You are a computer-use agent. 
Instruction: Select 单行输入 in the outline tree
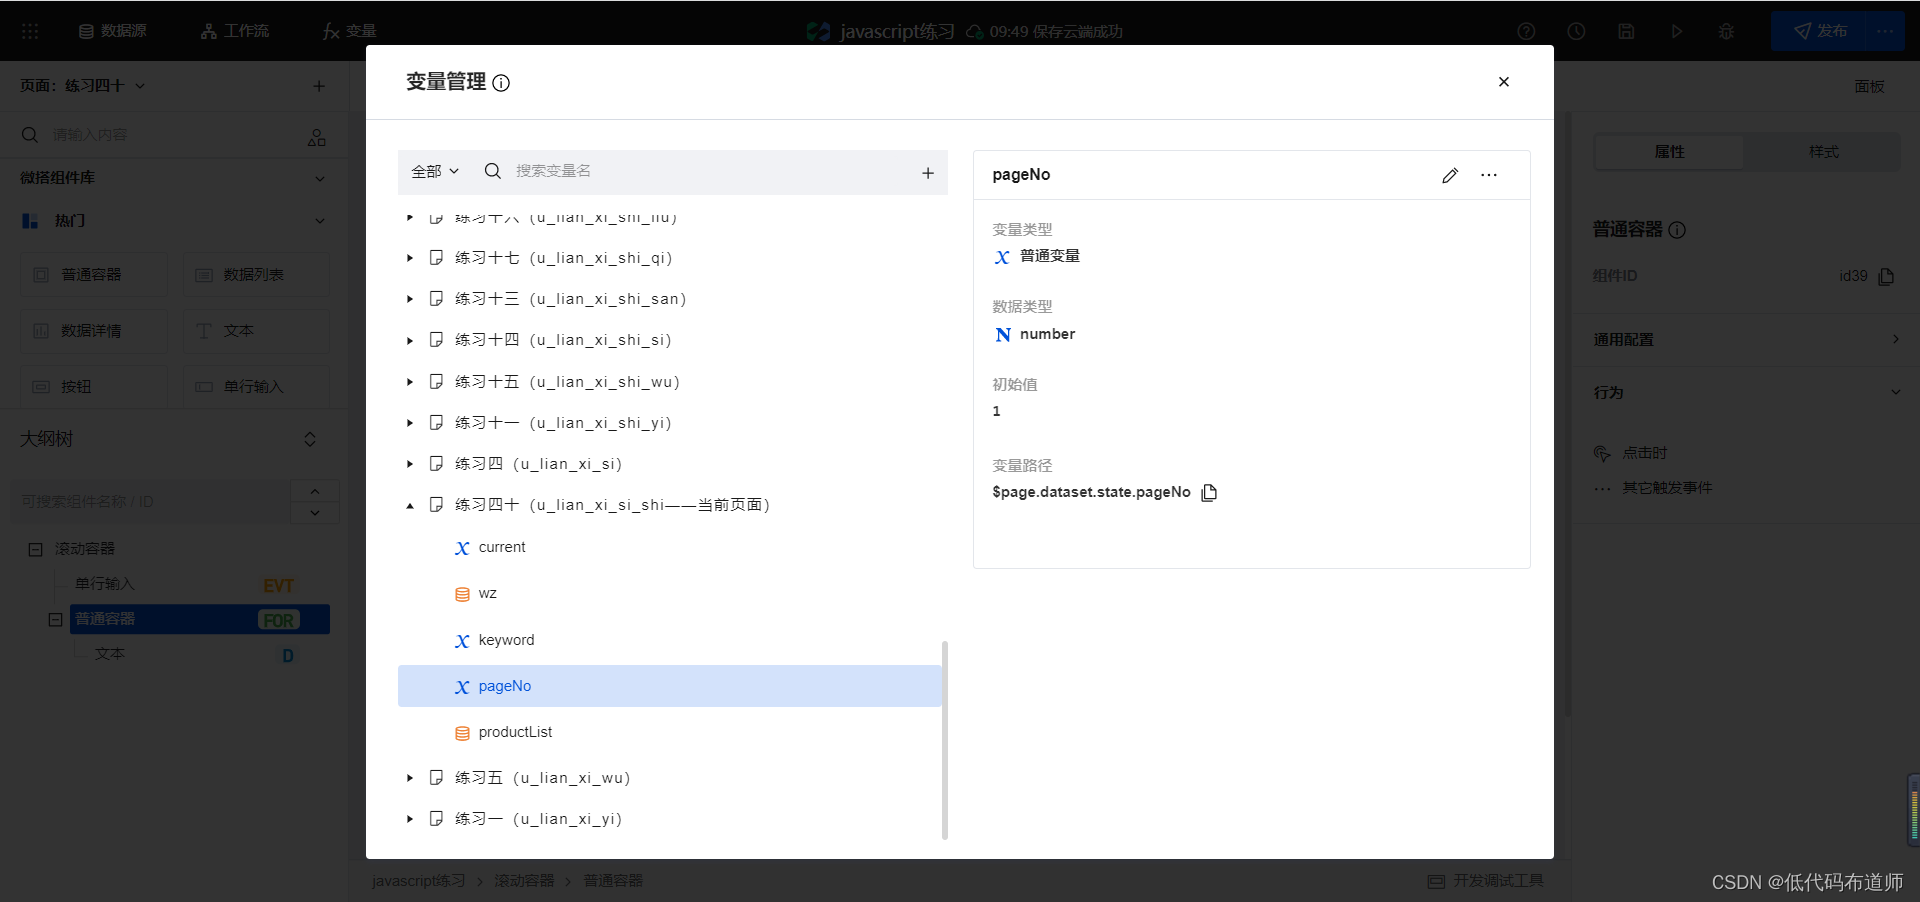(104, 584)
